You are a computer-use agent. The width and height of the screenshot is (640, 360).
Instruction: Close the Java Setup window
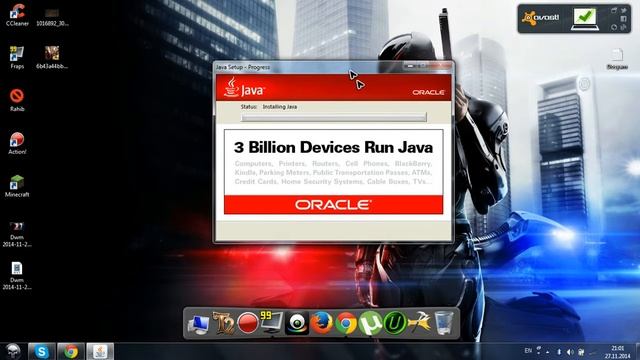pos(442,66)
